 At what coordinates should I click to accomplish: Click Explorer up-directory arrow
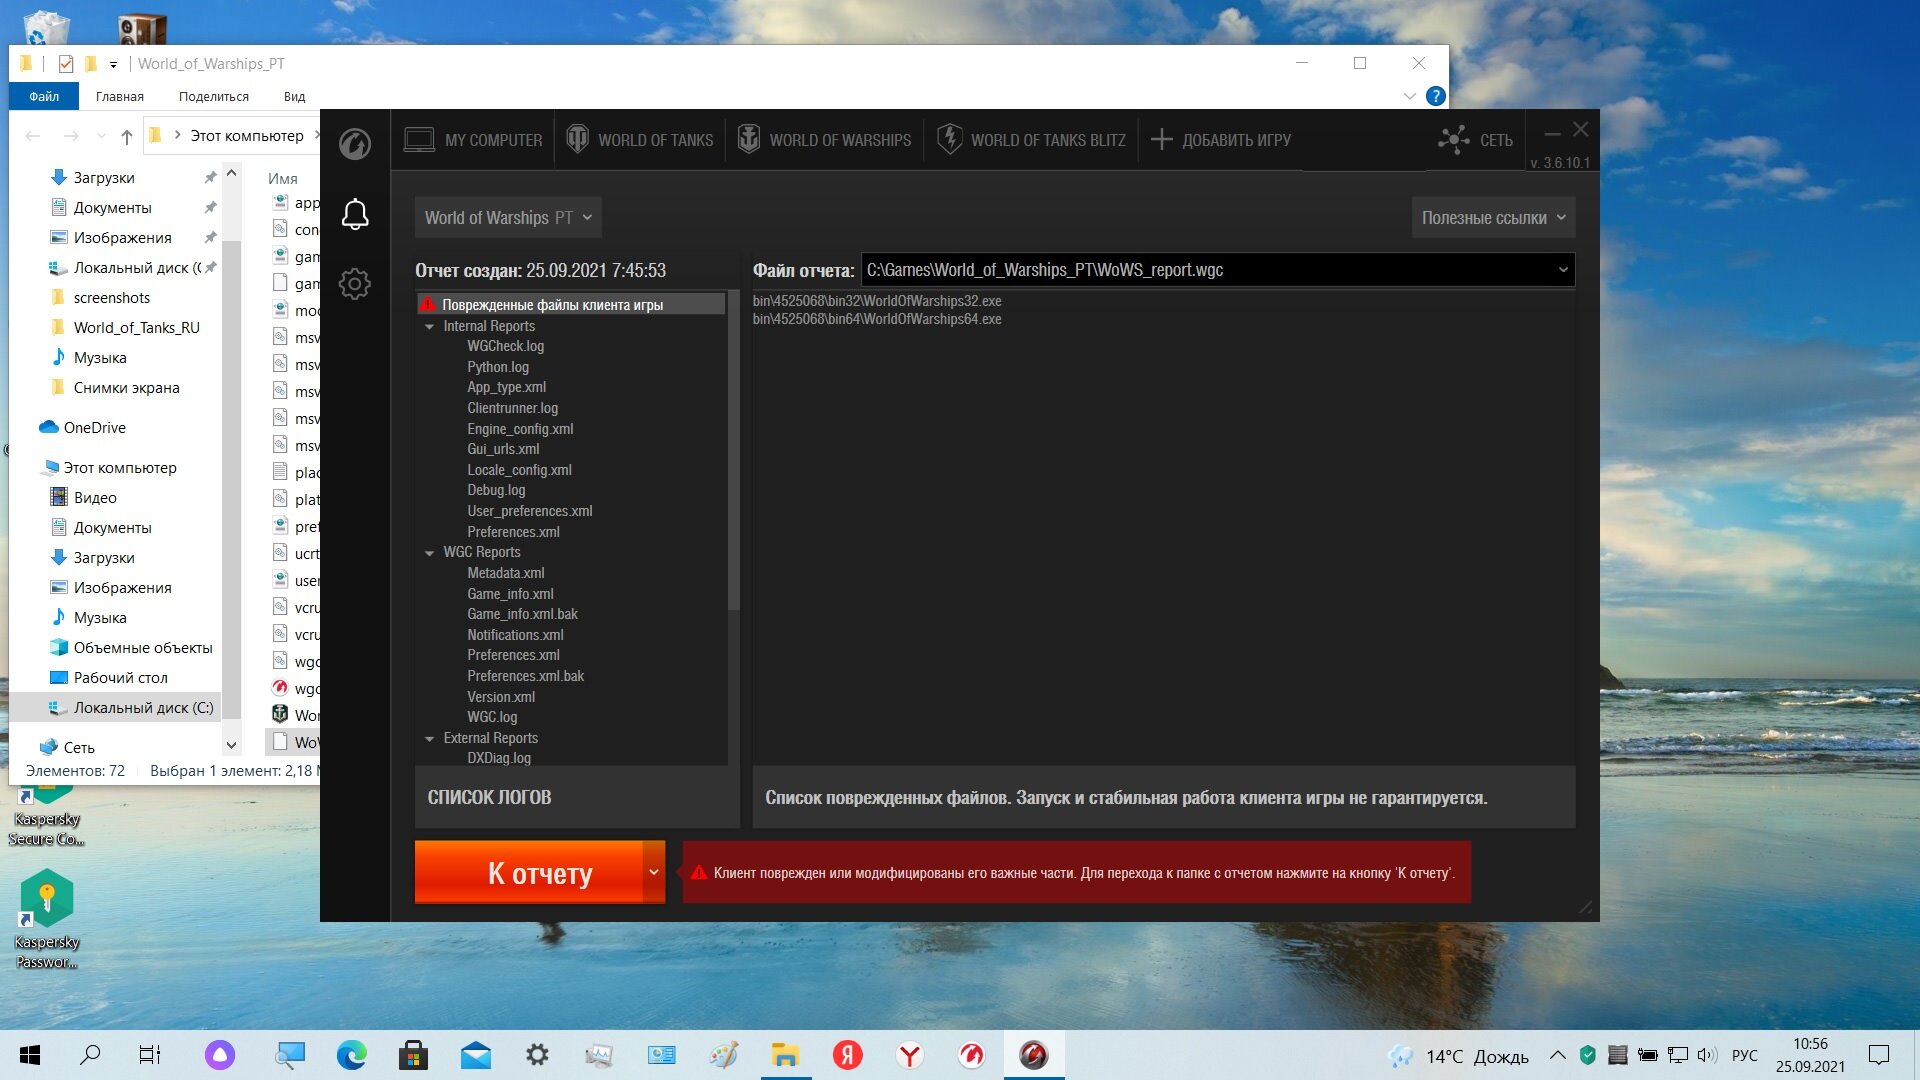126,136
